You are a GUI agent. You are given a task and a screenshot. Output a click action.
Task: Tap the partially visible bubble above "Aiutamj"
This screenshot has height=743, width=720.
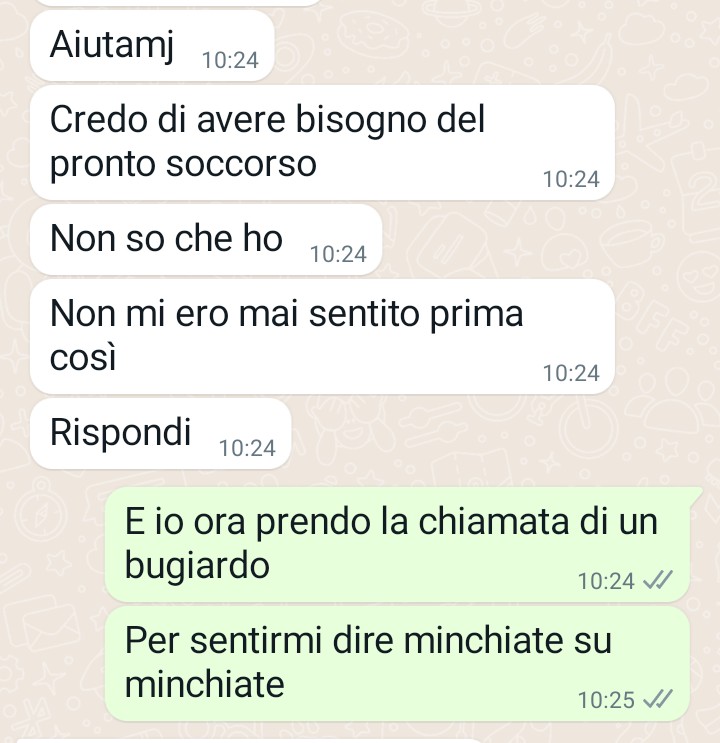click(177, 2)
